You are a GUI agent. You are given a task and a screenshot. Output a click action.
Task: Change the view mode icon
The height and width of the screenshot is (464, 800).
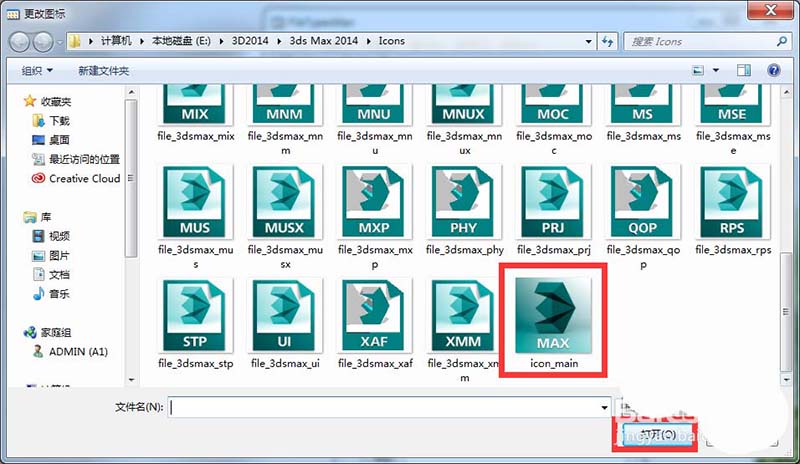[x=698, y=70]
